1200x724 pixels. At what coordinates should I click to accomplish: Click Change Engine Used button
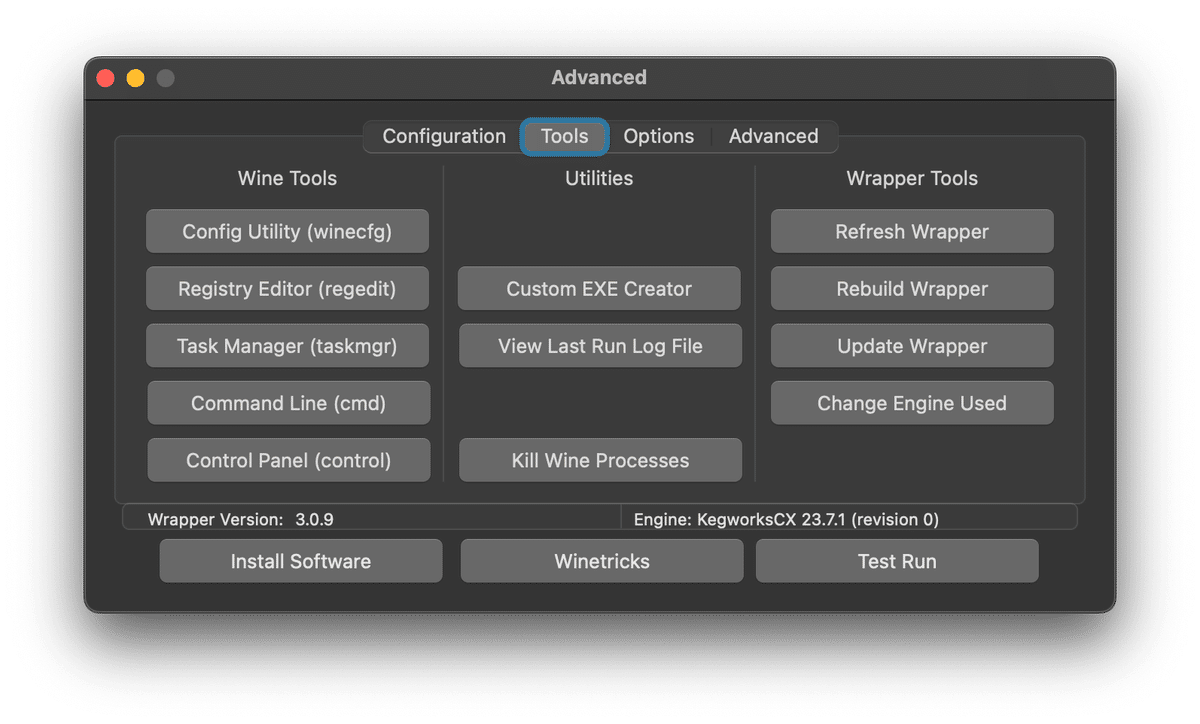tap(912, 403)
